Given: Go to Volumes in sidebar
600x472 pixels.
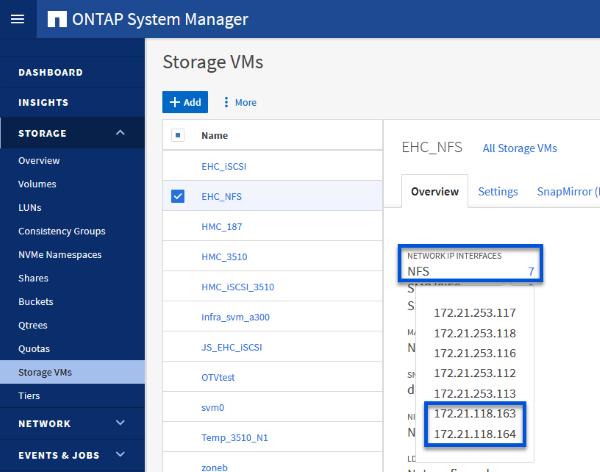Looking at the screenshot, I should click(x=37, y=184).
